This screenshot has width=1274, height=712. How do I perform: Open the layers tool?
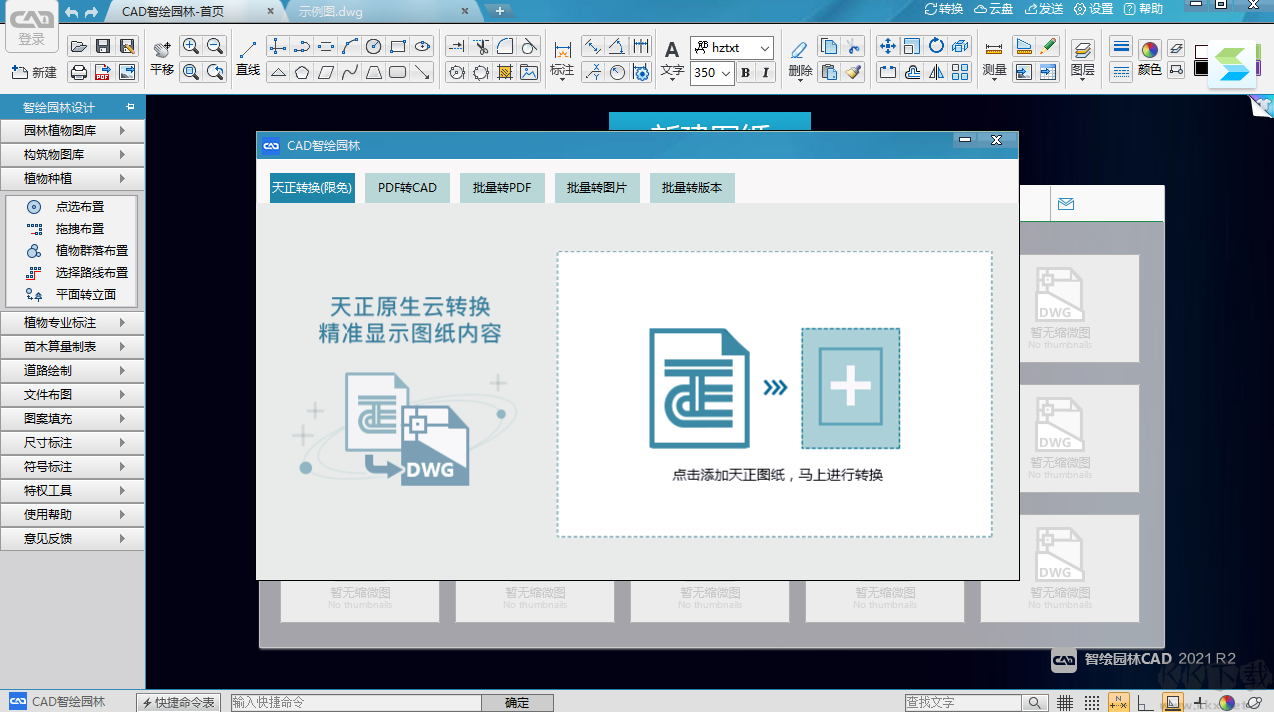tap(1082, 56)
